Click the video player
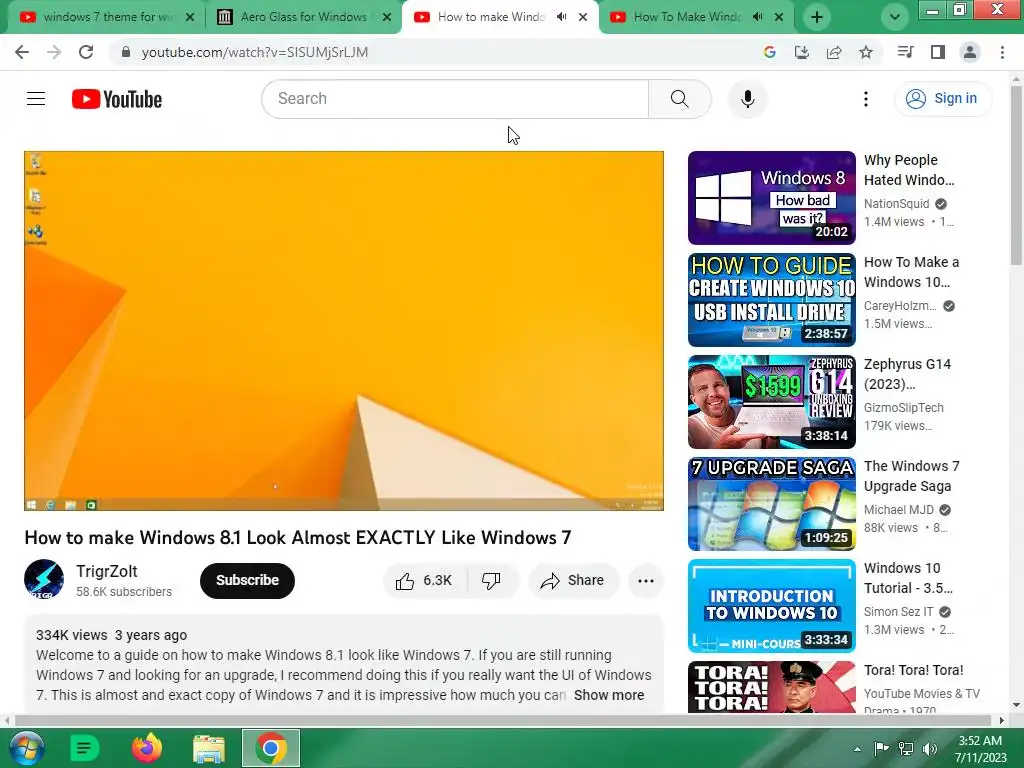Image resolution: width=1024 pixels, height=768 pixels. click(344, 330)
